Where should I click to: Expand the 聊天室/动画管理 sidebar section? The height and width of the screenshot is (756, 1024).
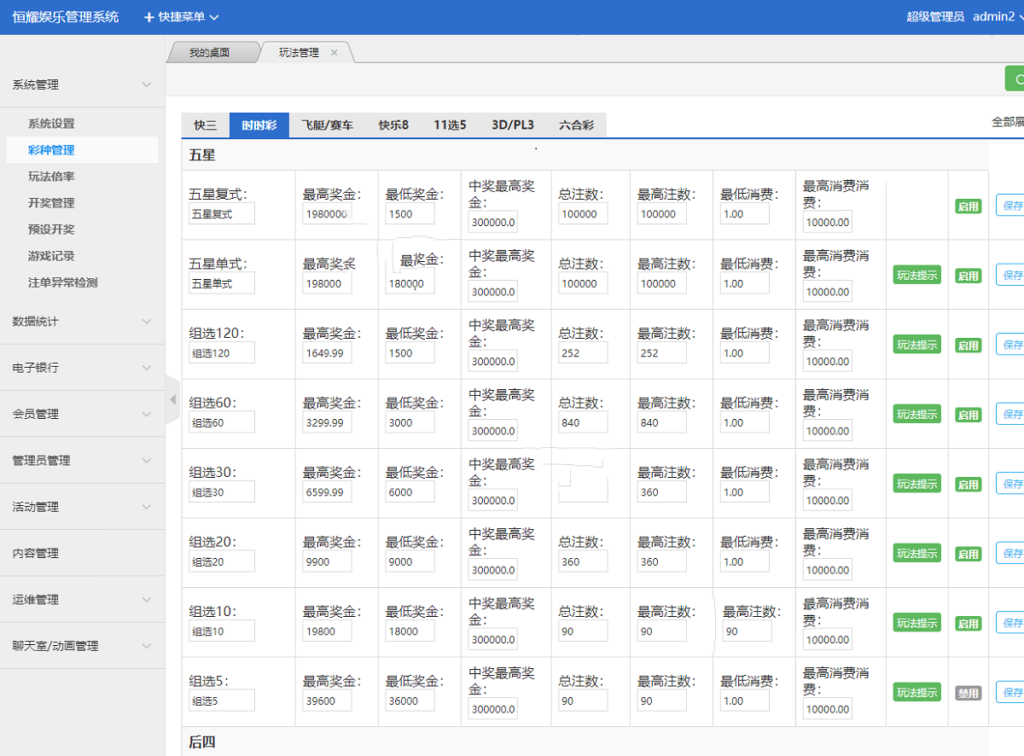(82, 646)
